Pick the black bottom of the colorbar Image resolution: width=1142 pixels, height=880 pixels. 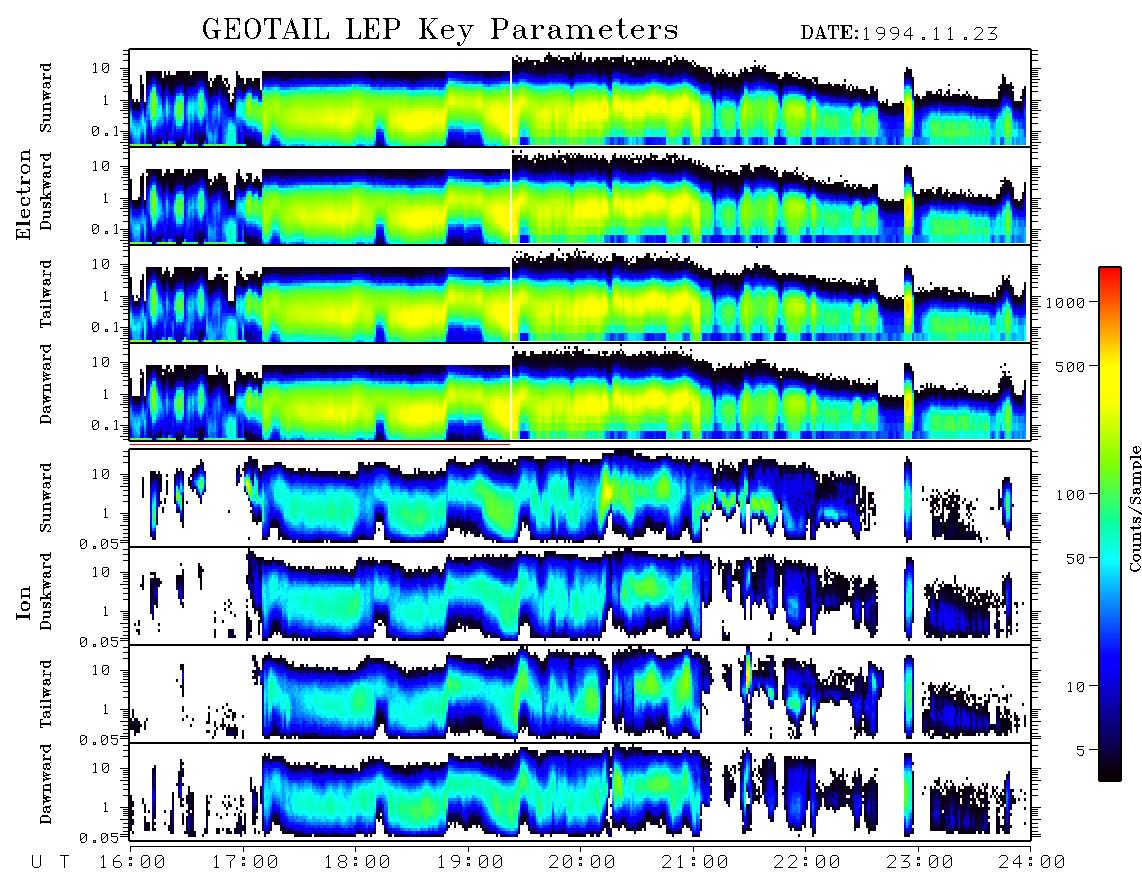(1109, 772)
